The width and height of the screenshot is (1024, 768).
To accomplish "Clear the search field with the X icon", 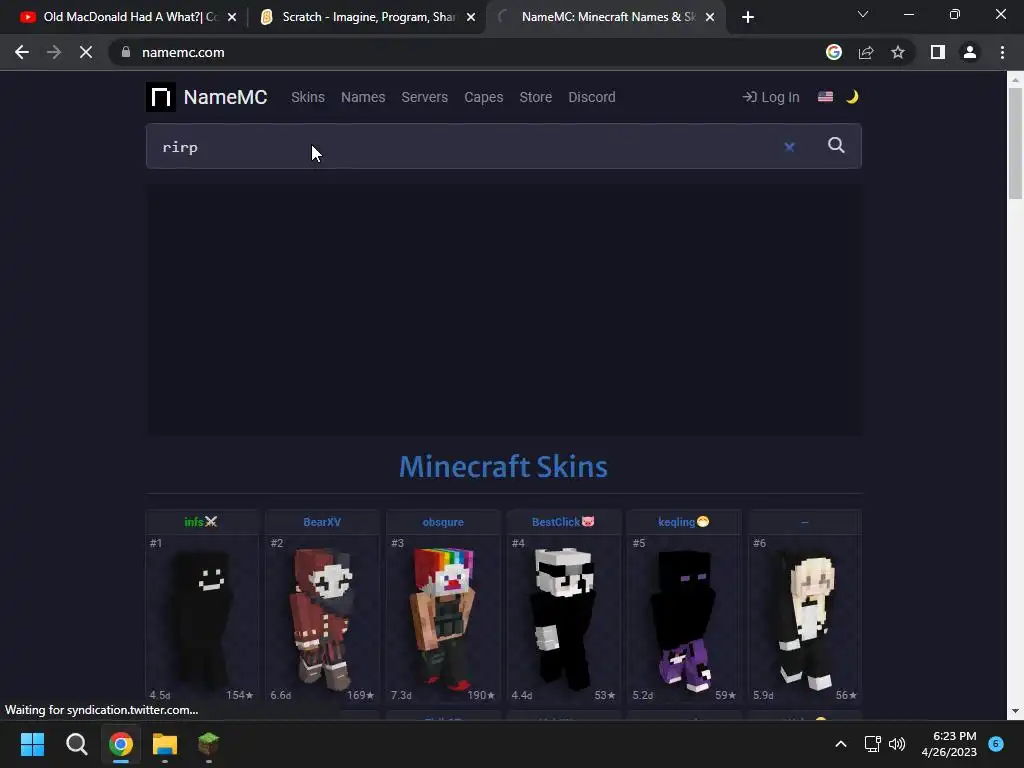I will 790,147.
